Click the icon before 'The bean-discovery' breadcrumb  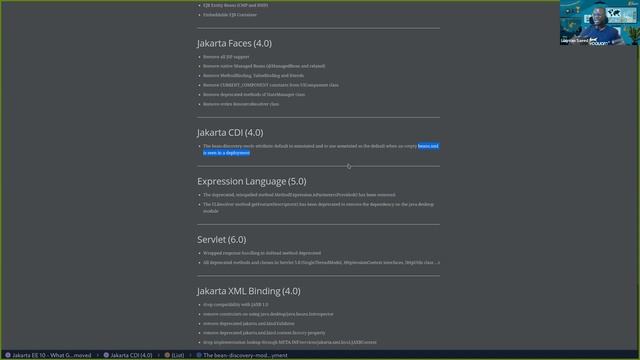pos(199,356)
